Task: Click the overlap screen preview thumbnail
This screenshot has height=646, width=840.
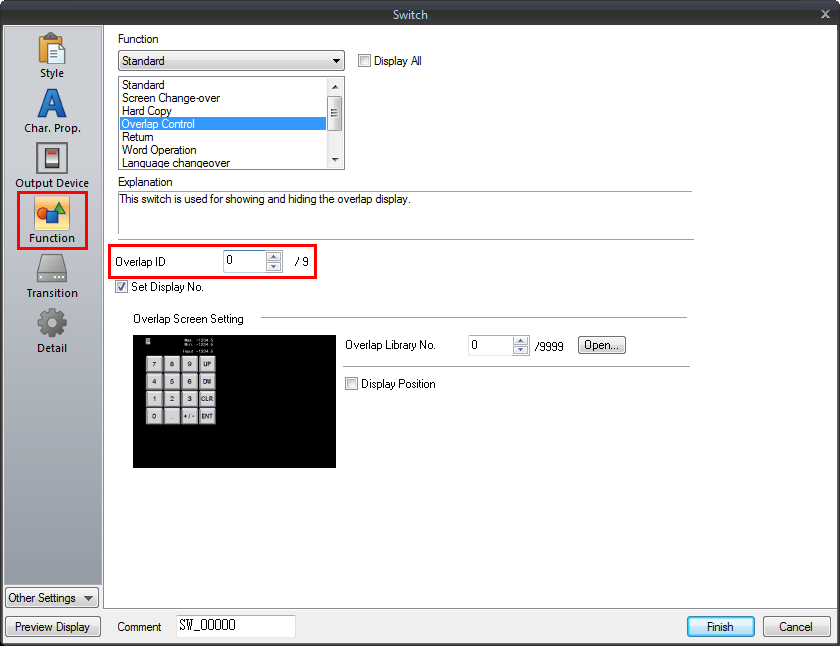Action: coord(234,401)
